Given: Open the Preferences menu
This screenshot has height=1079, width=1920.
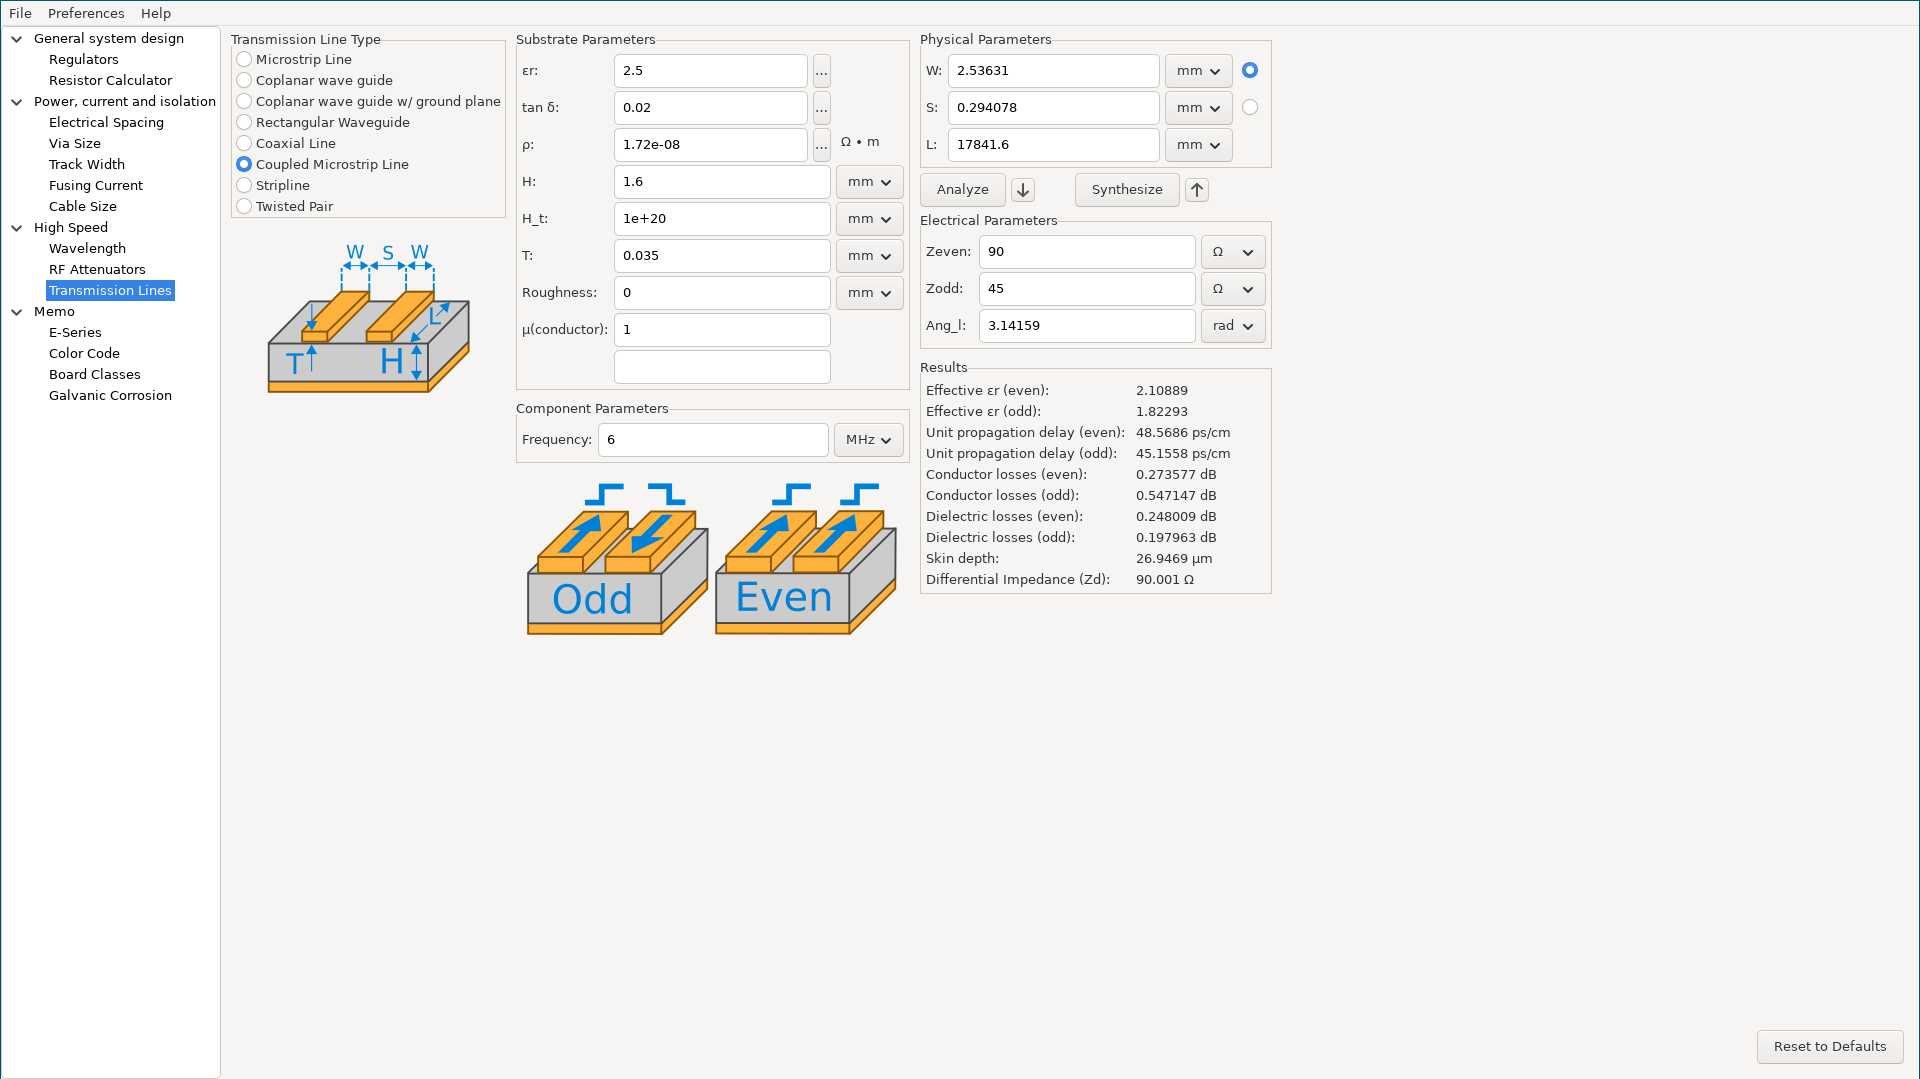Looking at the screenshot, I should point(86,13).
